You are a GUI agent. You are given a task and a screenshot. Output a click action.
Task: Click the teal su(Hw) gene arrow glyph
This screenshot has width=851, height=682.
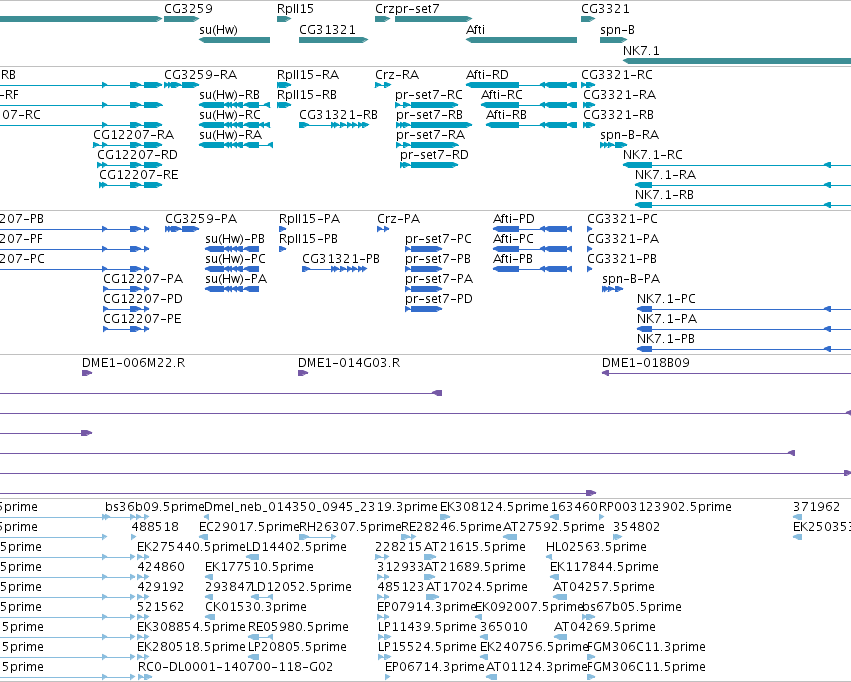click(x=234, y=40)
